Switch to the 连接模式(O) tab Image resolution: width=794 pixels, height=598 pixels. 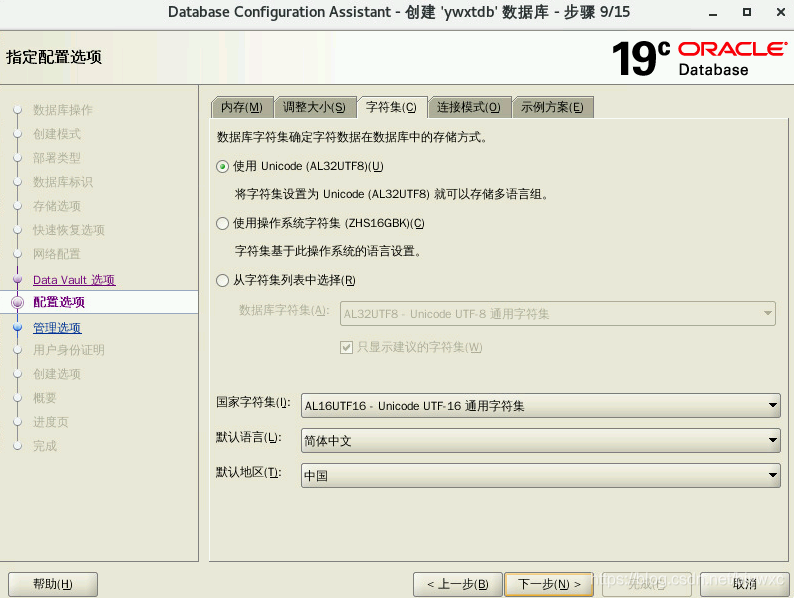(469, 107)
